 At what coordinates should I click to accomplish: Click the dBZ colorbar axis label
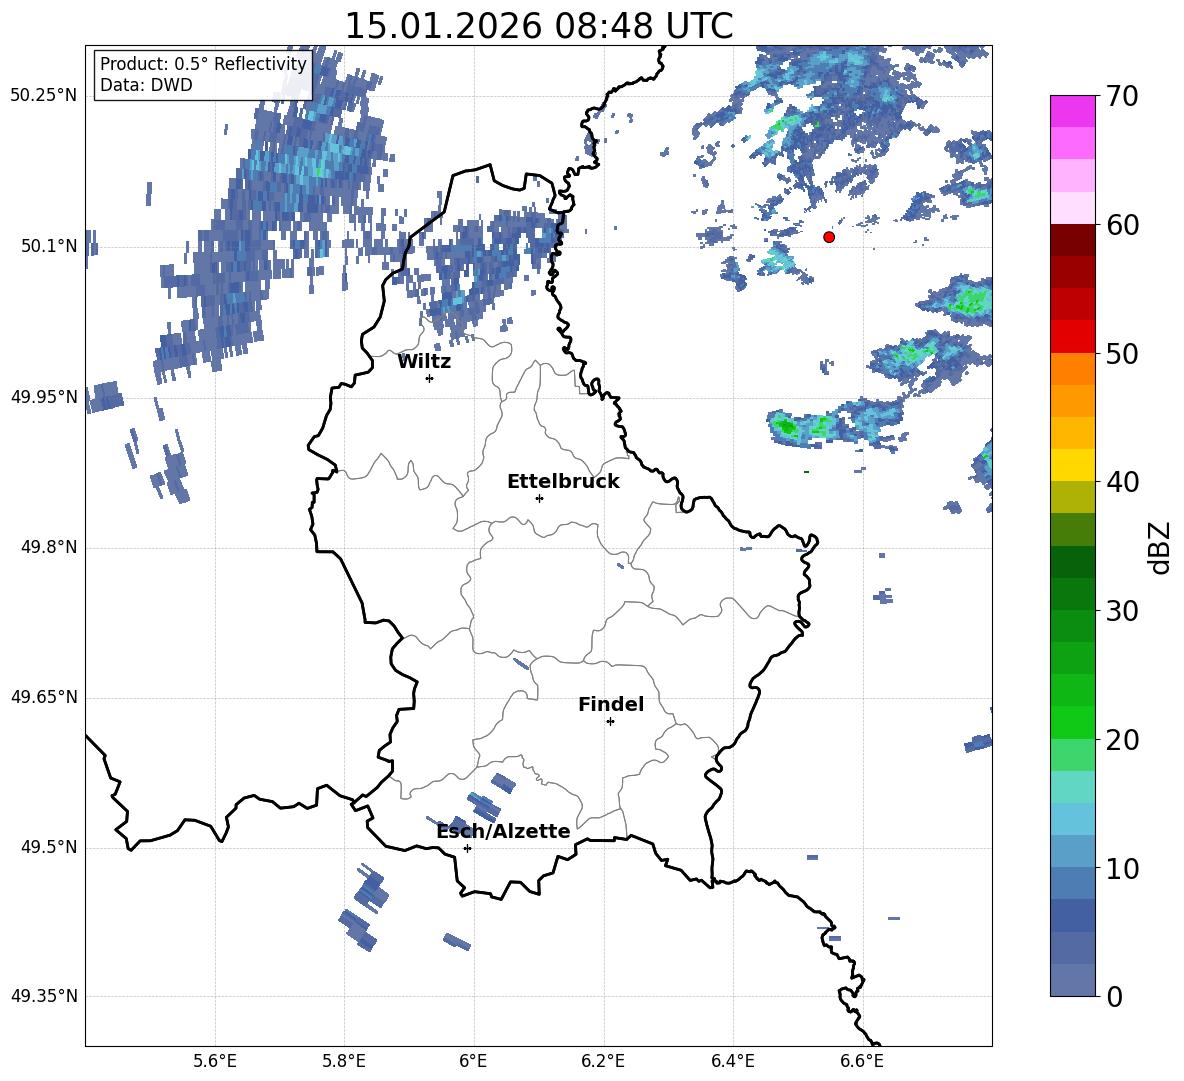tap(1160, 547)
